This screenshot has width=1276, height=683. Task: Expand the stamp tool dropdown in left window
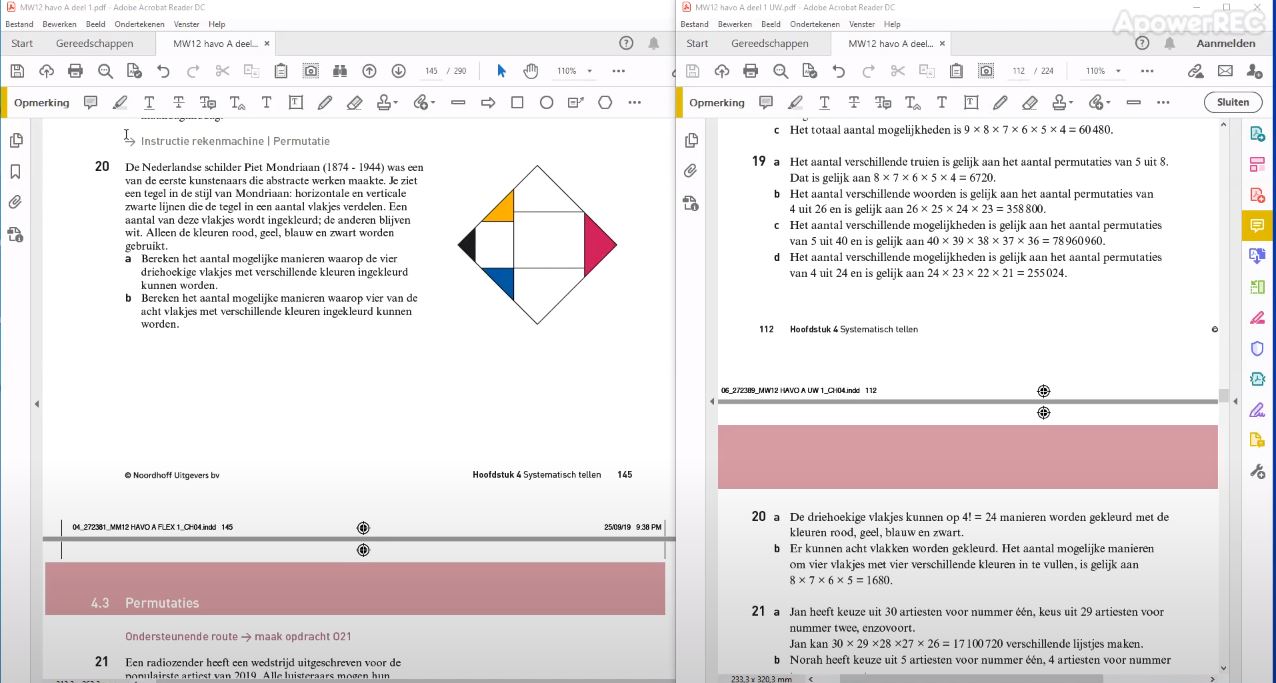pyautogui.click(x=395, y=102)
